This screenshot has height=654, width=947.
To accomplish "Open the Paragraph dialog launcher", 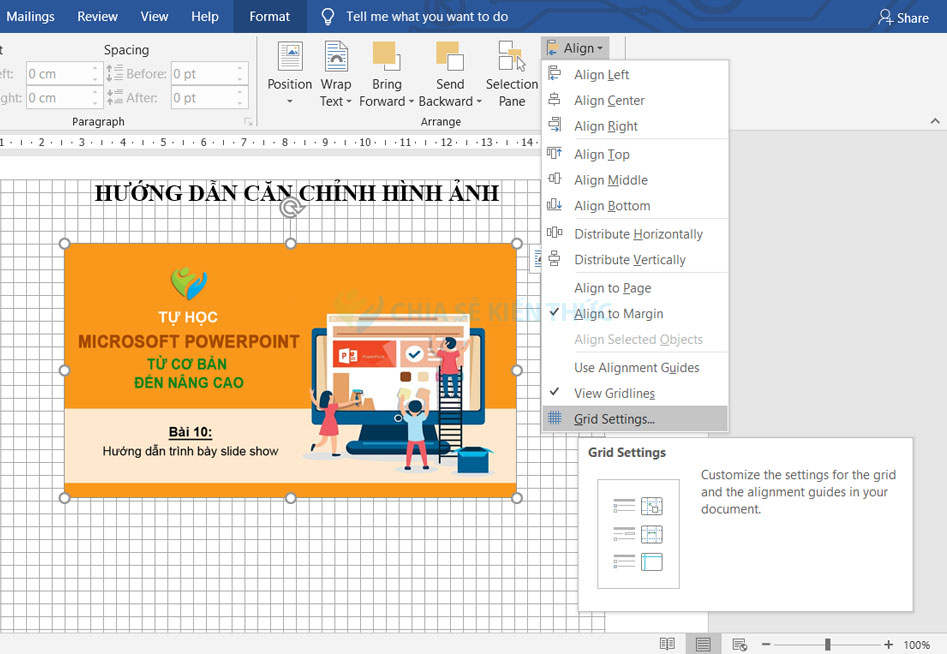I will pos(248,121).
